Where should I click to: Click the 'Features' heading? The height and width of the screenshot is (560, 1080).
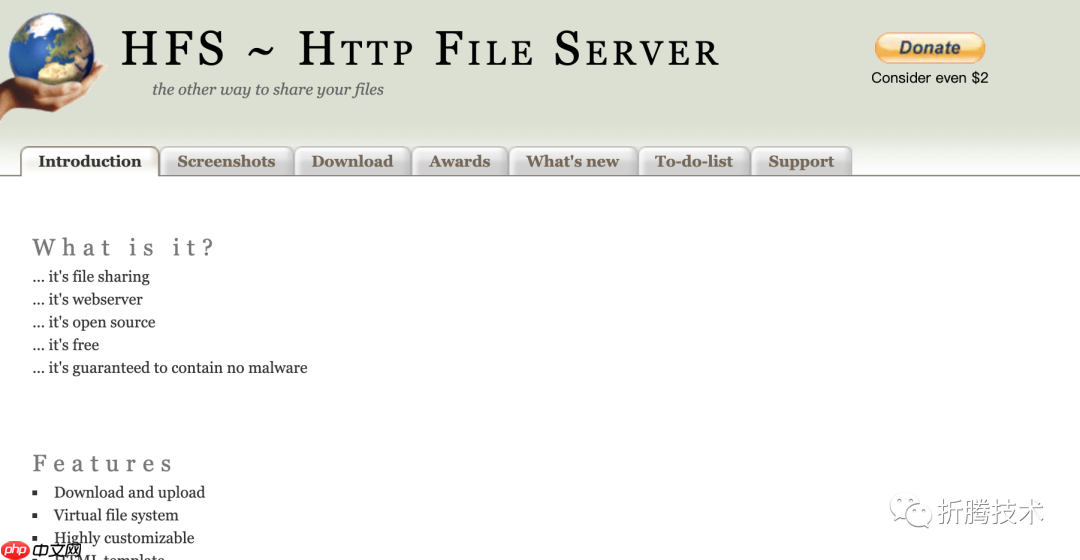click(102, 464)
